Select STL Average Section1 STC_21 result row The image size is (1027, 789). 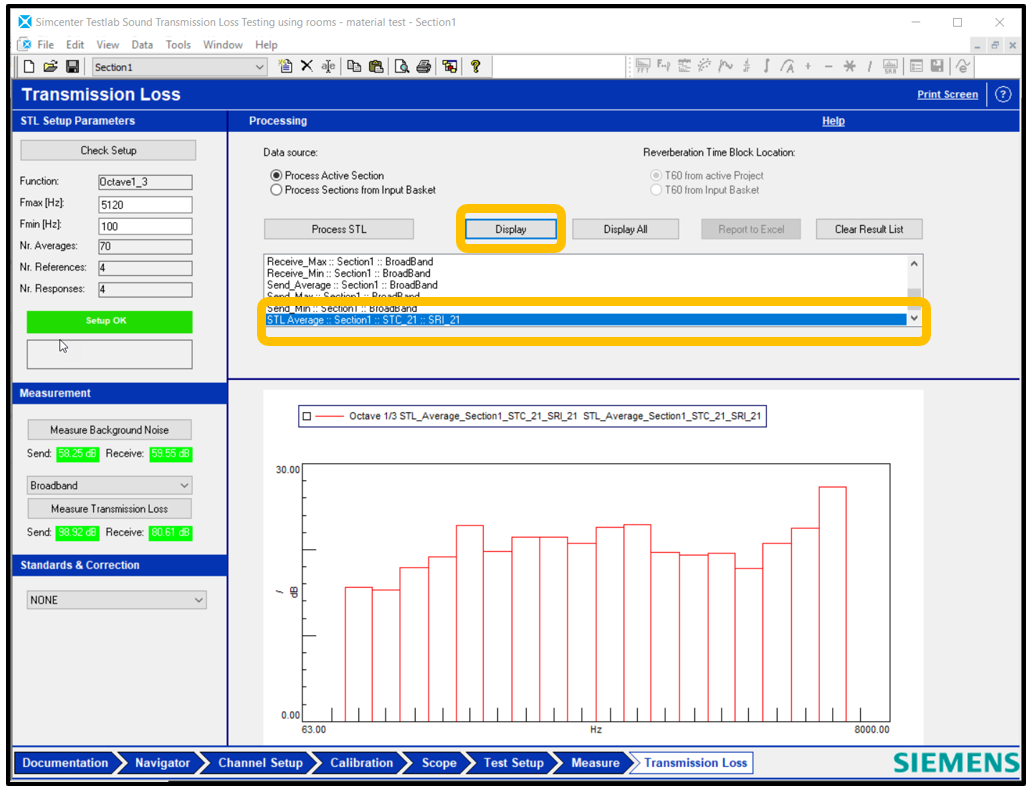(x=586, y=320)
